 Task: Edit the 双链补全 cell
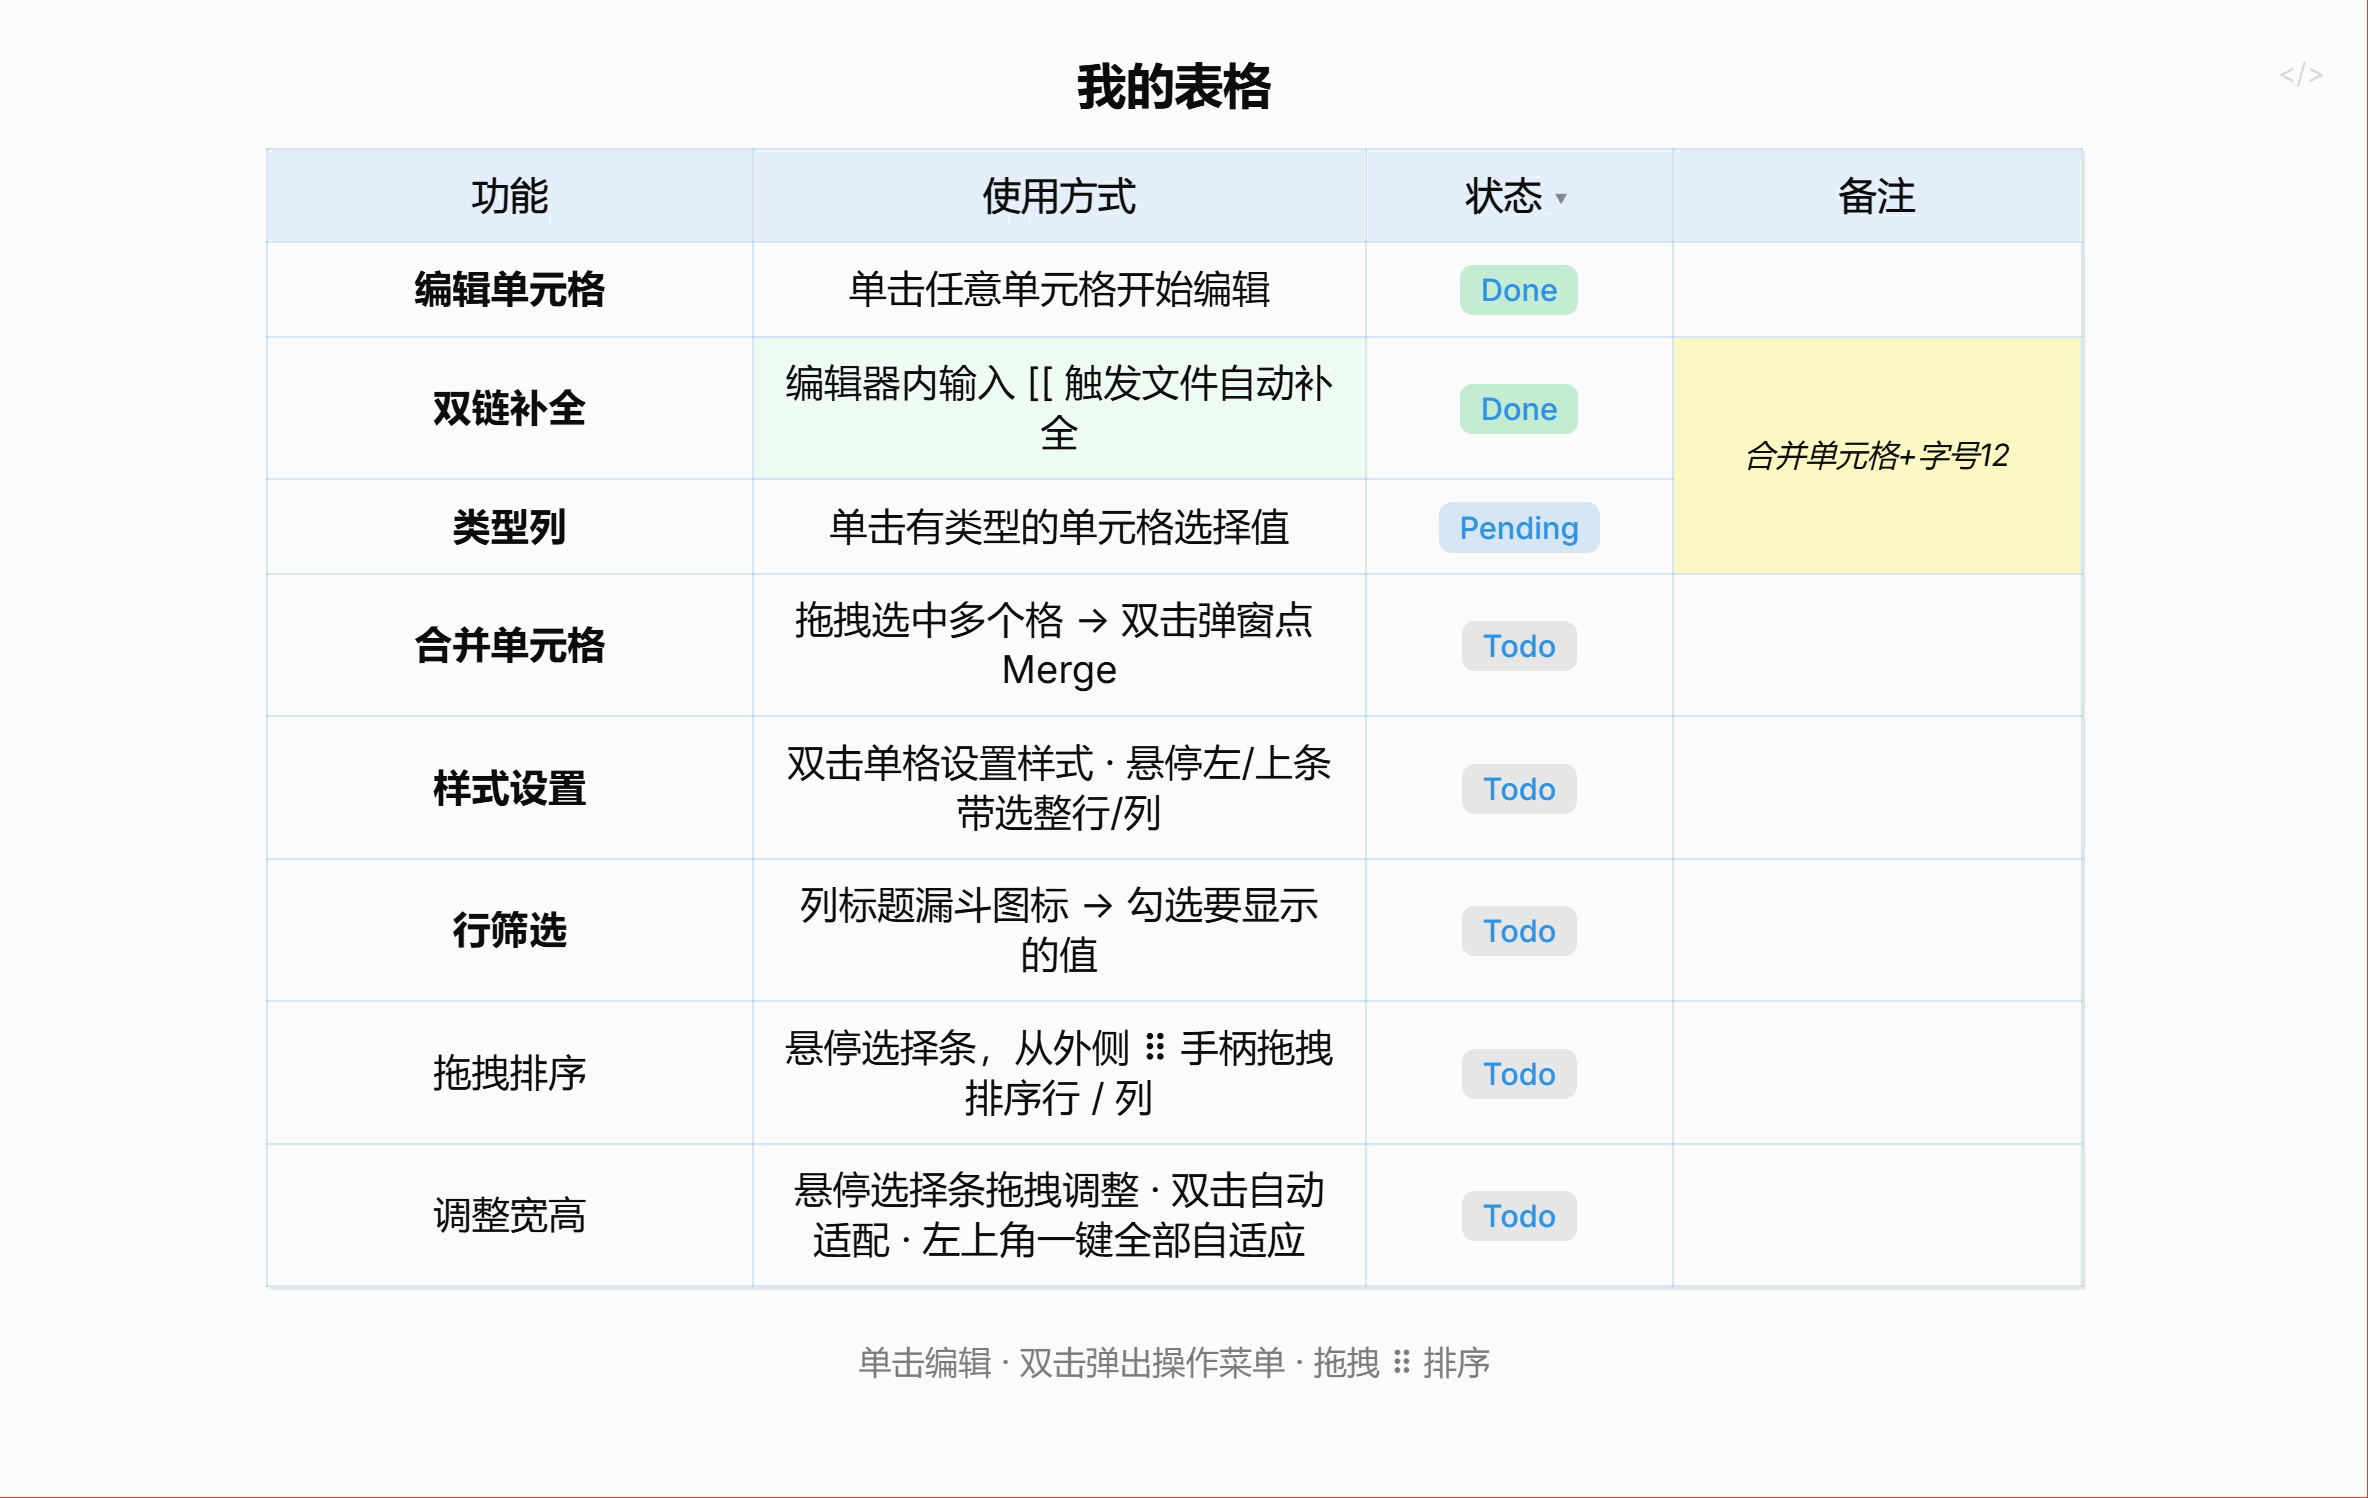(x=510, y=408)
